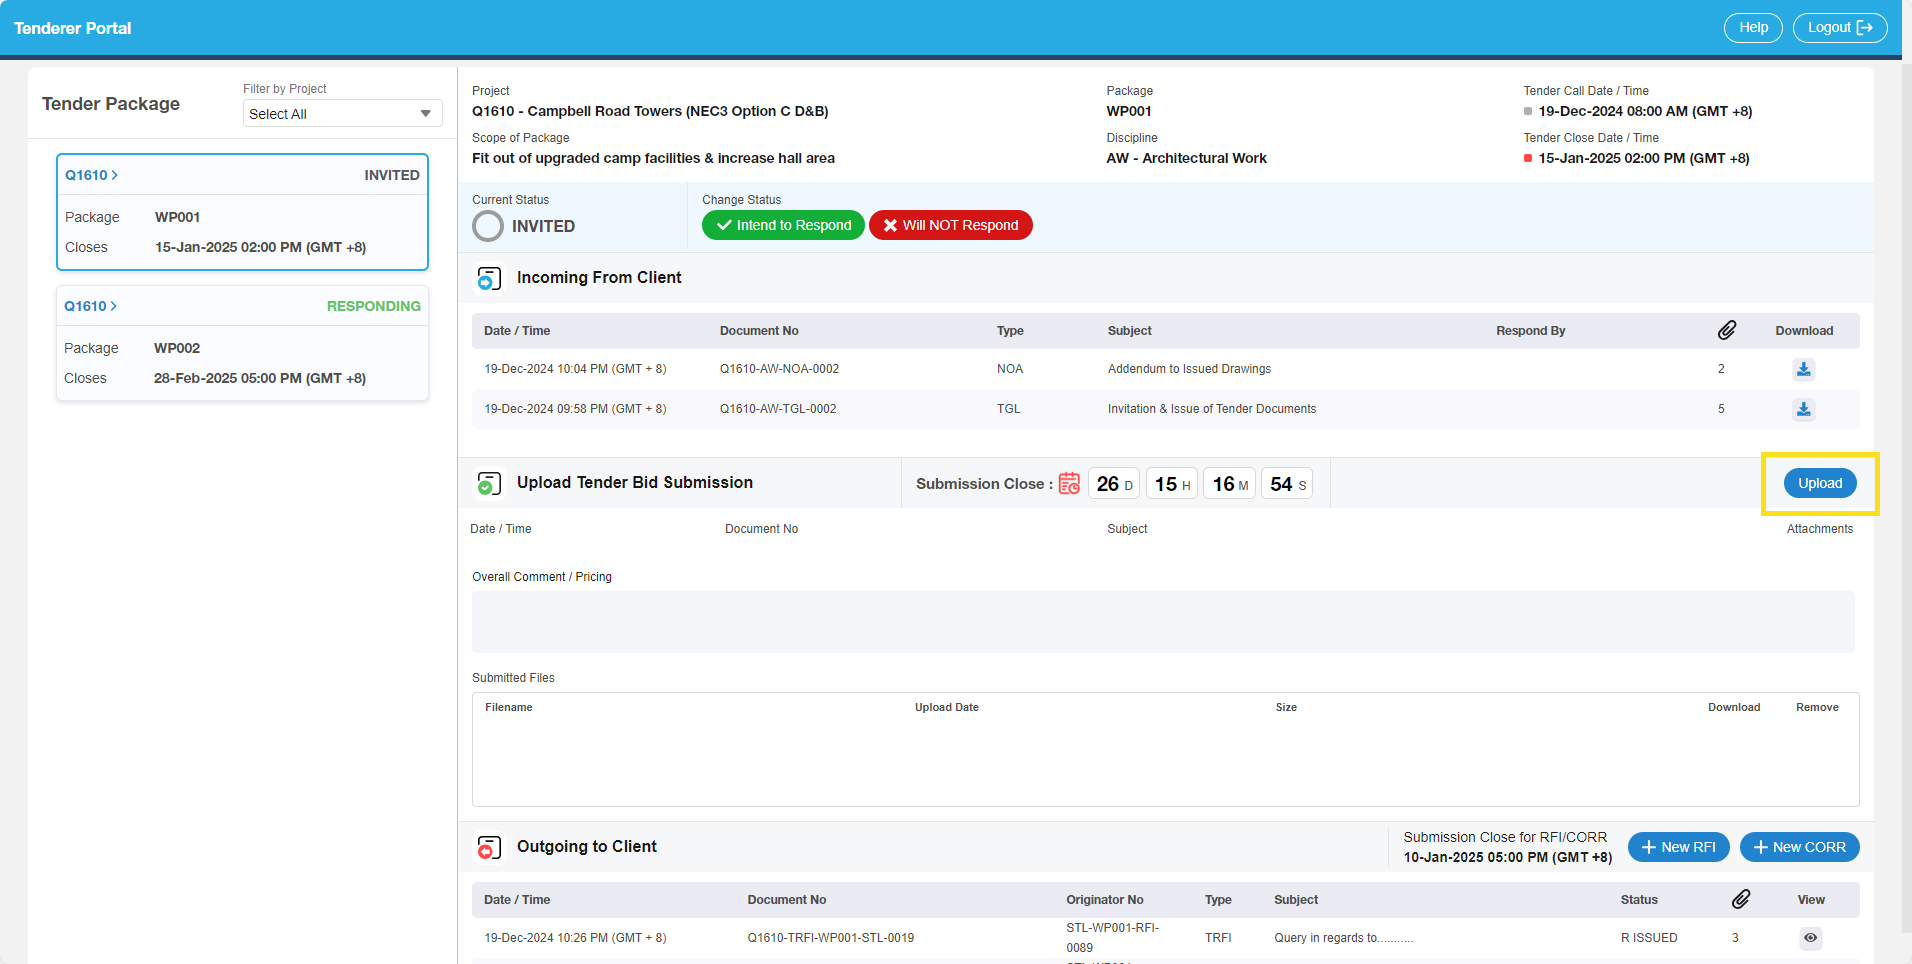Viewport: 1912px width, 964px height.
Task: Open Help
Action: coord(1753,28)
